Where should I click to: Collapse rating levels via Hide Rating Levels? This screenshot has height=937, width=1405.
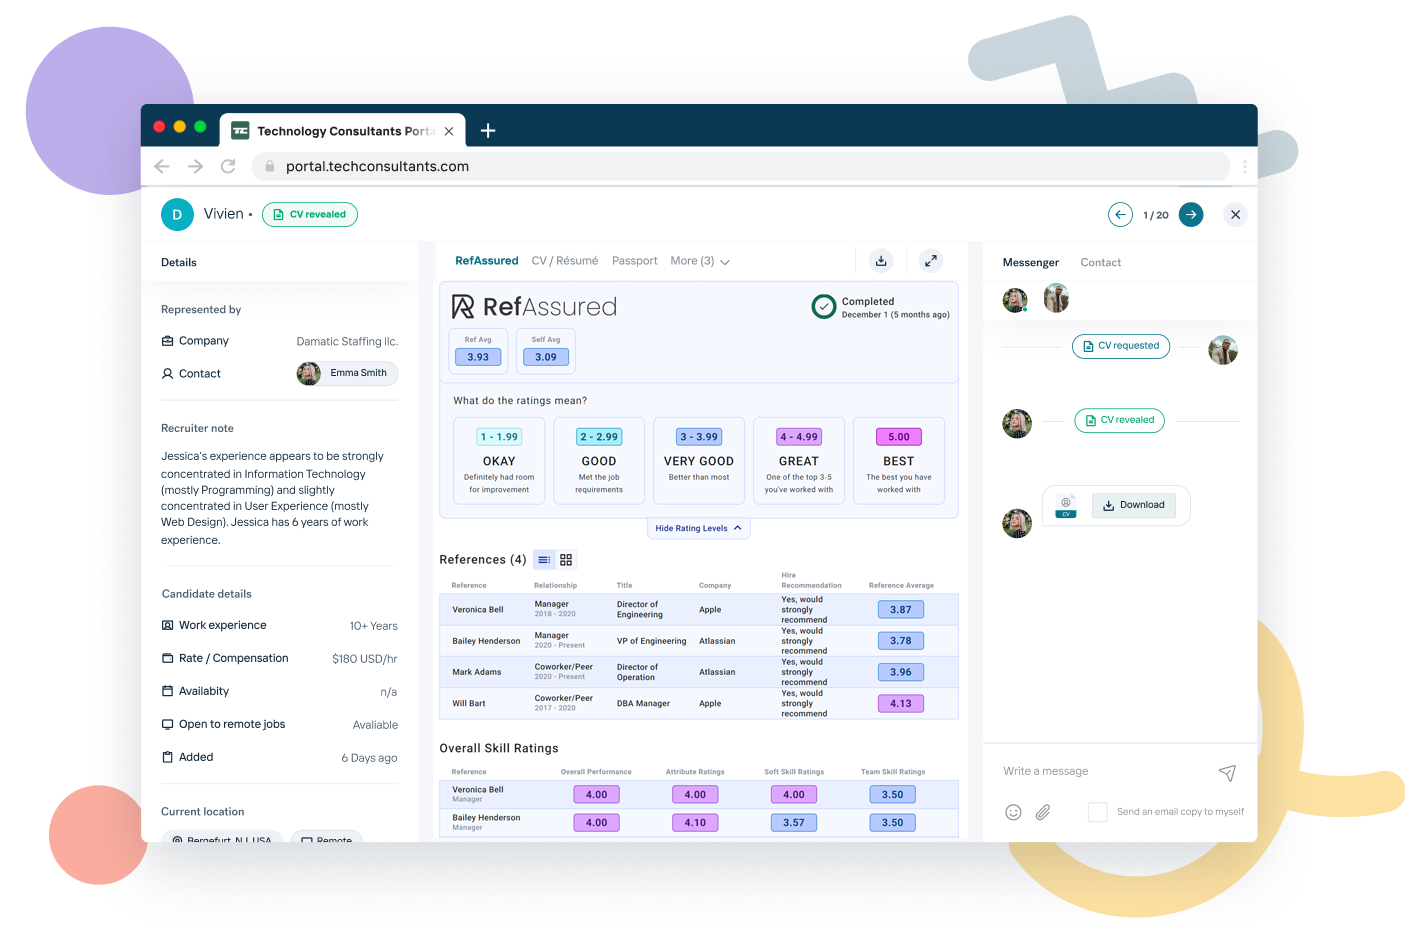698,527
